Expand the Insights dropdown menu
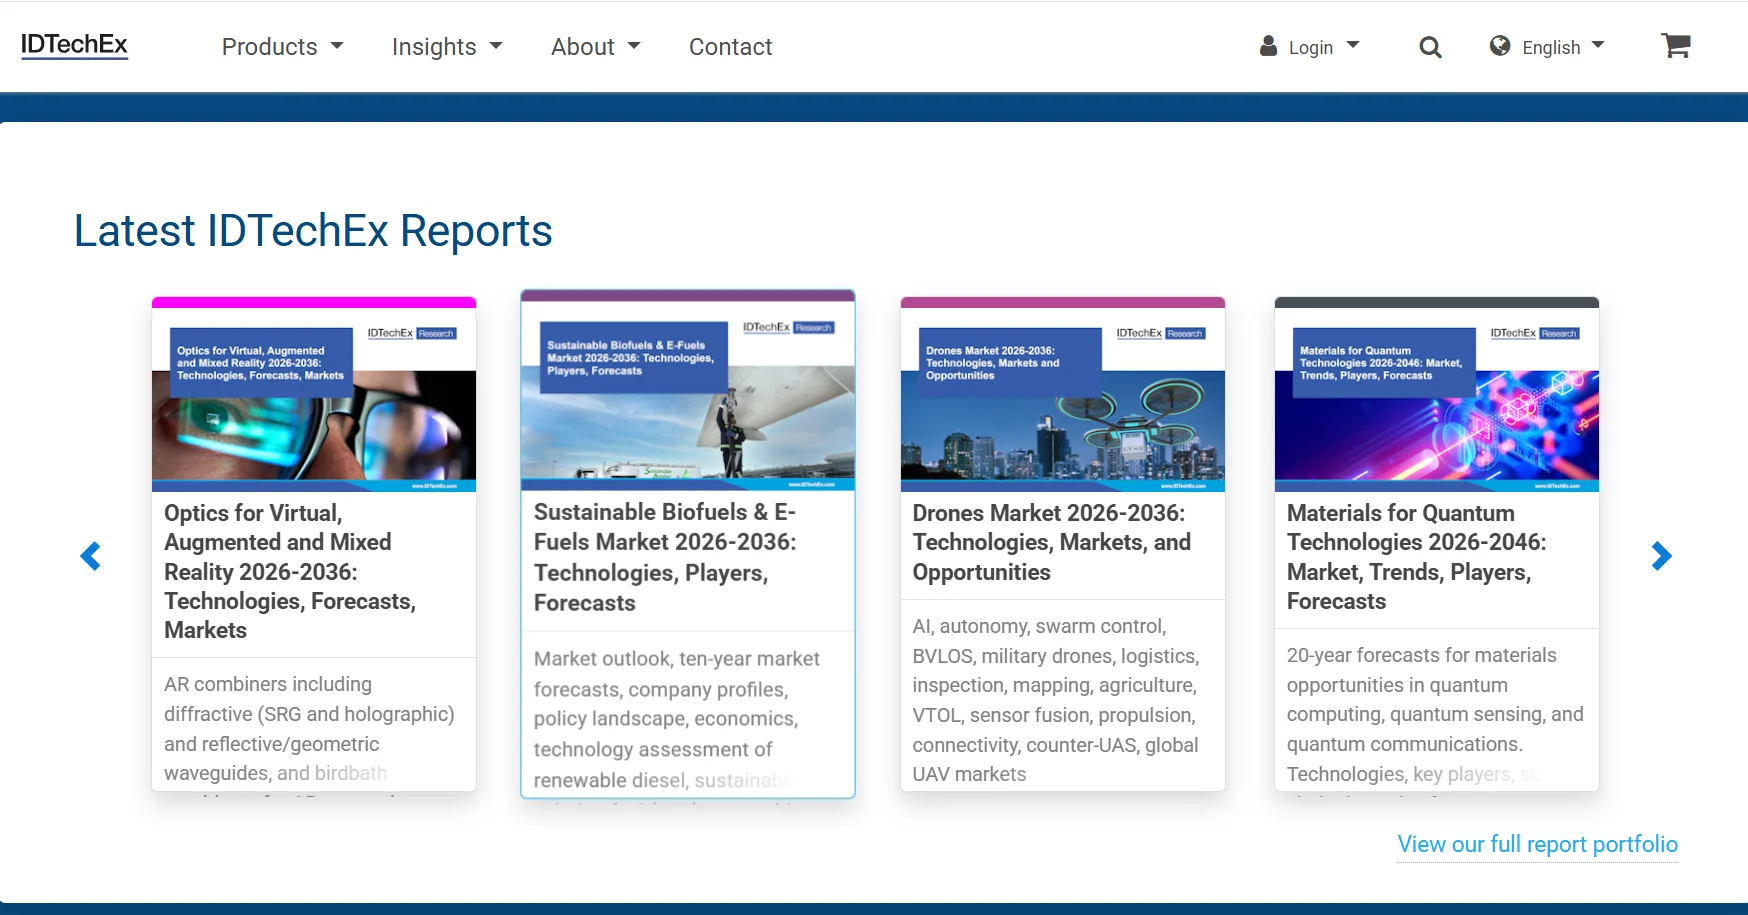The height and width of the screenshot is (915, 1748). [446, 47]
